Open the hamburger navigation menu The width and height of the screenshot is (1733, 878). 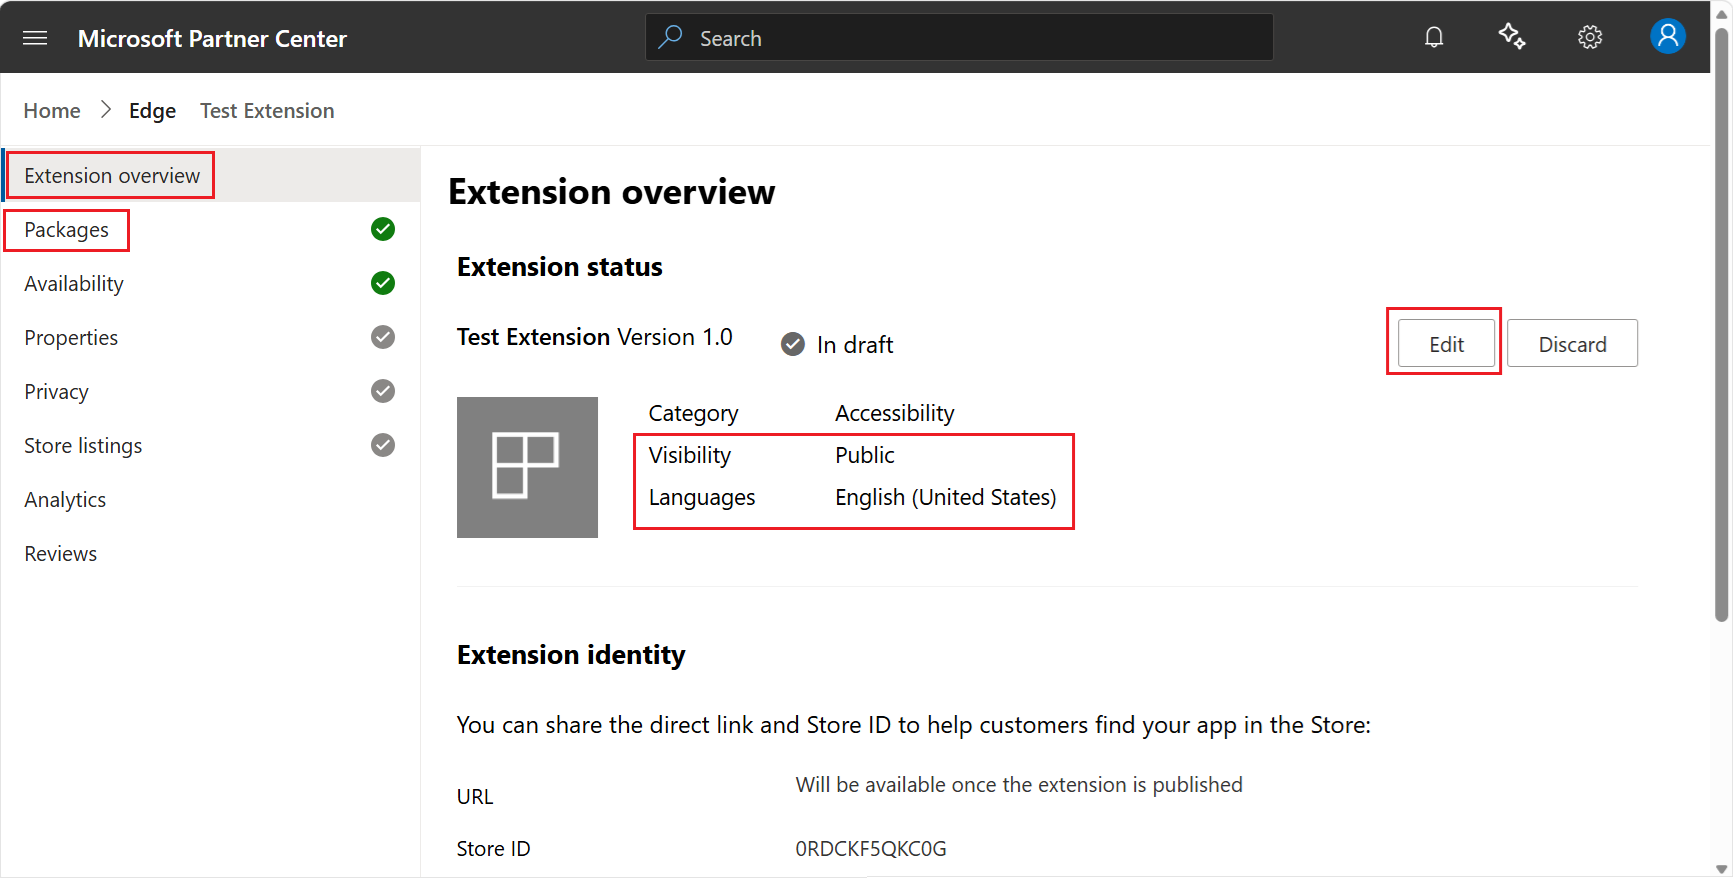(35, 38)
